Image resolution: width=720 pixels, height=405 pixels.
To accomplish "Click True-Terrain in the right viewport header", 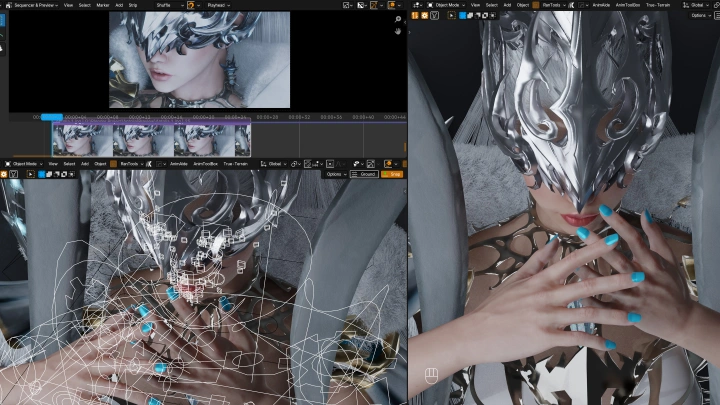I will click(658, 5).
